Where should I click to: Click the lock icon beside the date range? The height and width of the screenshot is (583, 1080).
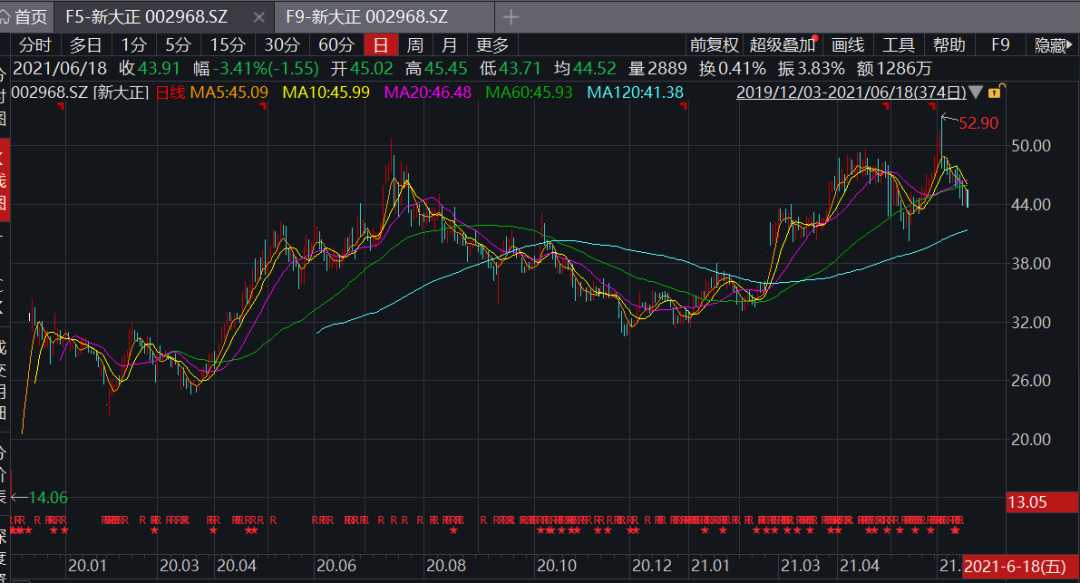click(x=994, y=92)
